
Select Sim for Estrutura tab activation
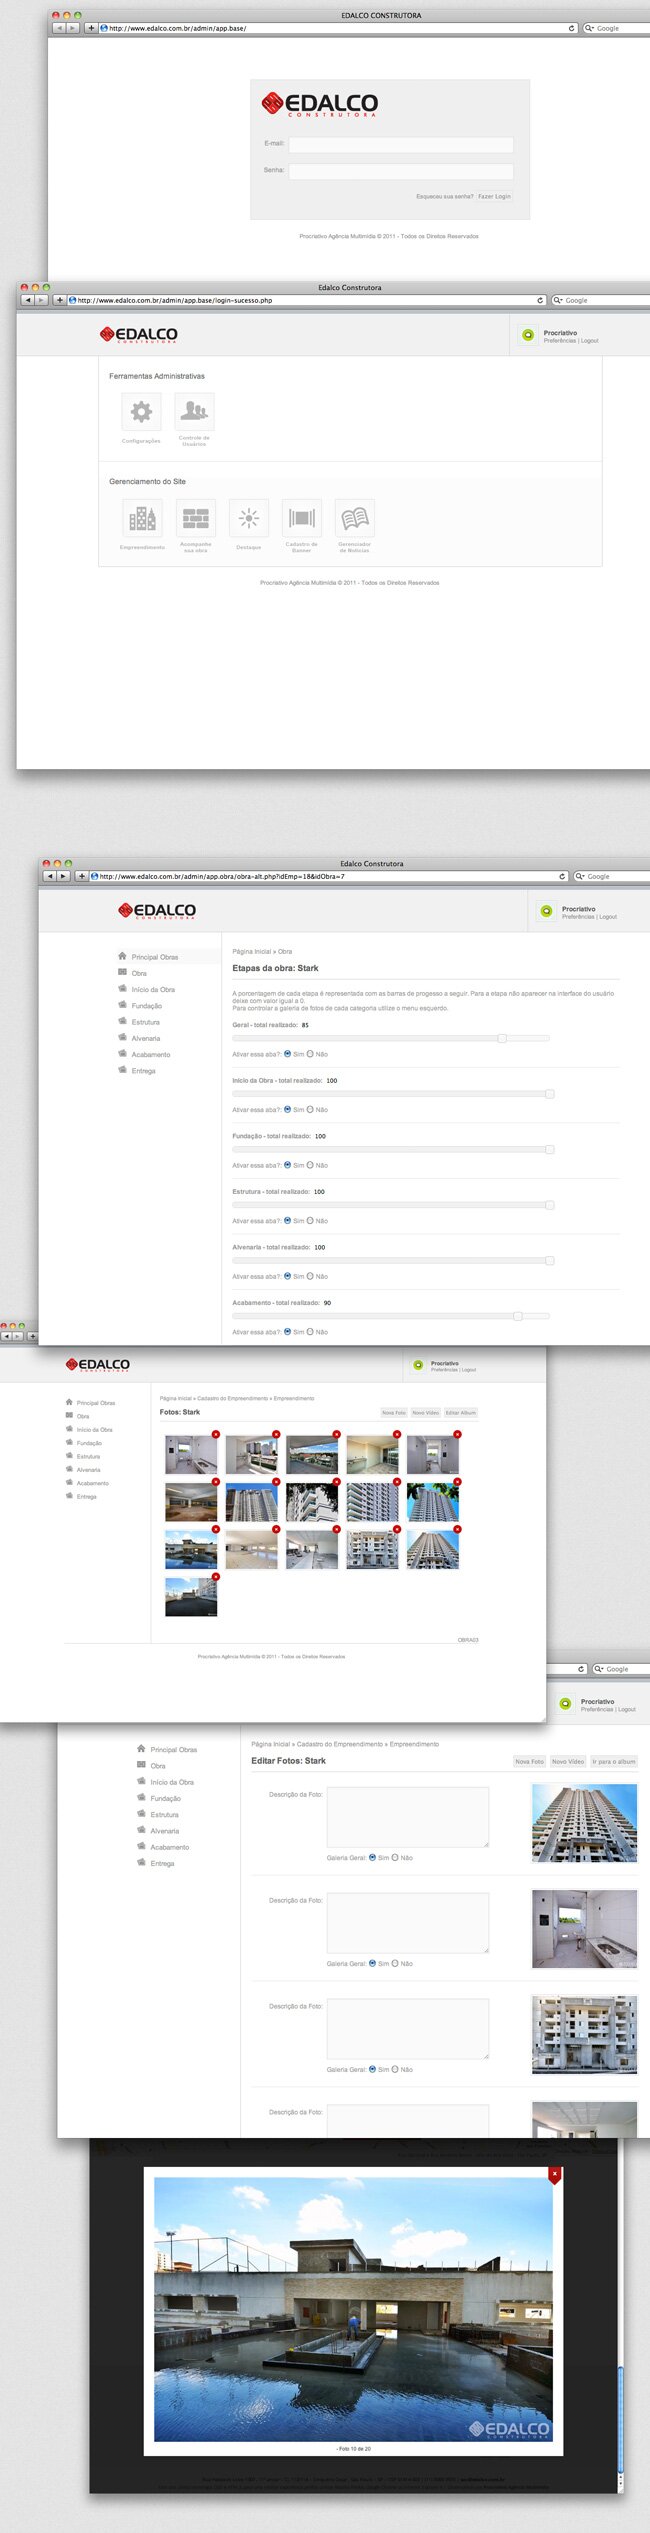tap(288, 1220)
